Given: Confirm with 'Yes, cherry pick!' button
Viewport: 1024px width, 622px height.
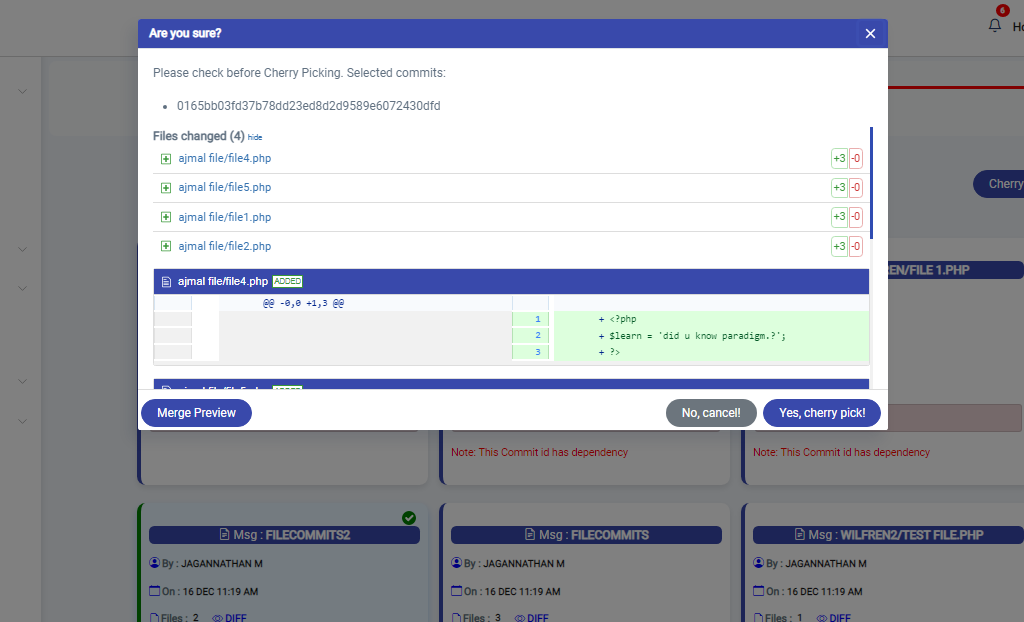Looking at the screenshot, I should pyautogui.click(x=821, y=413).
